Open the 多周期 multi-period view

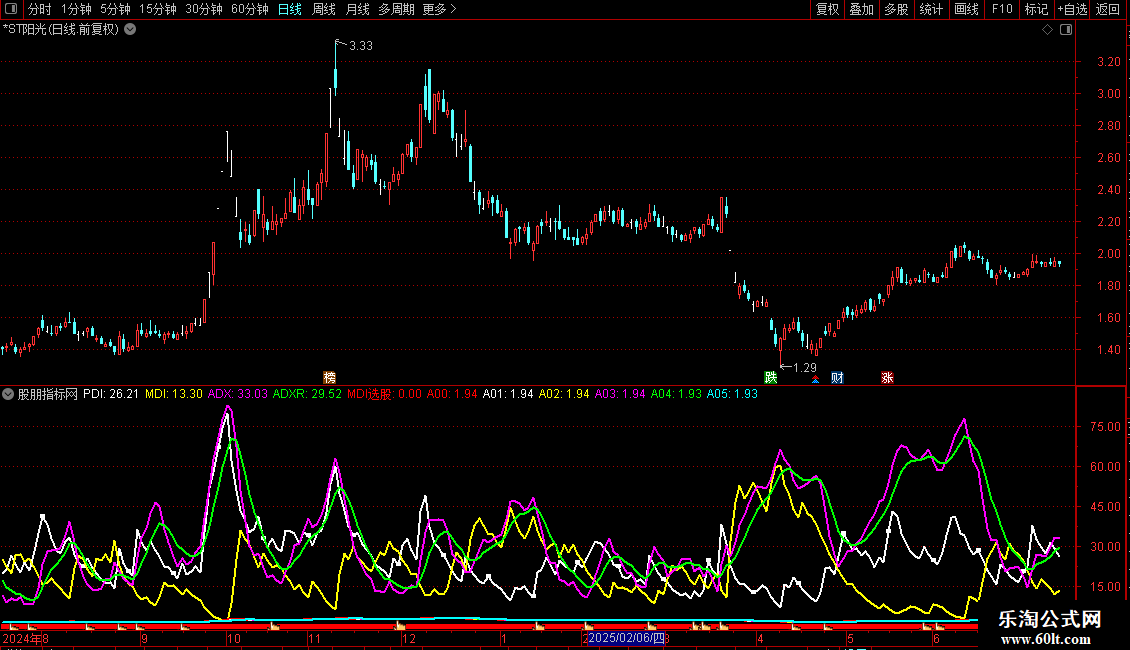(x=396, y=9)
